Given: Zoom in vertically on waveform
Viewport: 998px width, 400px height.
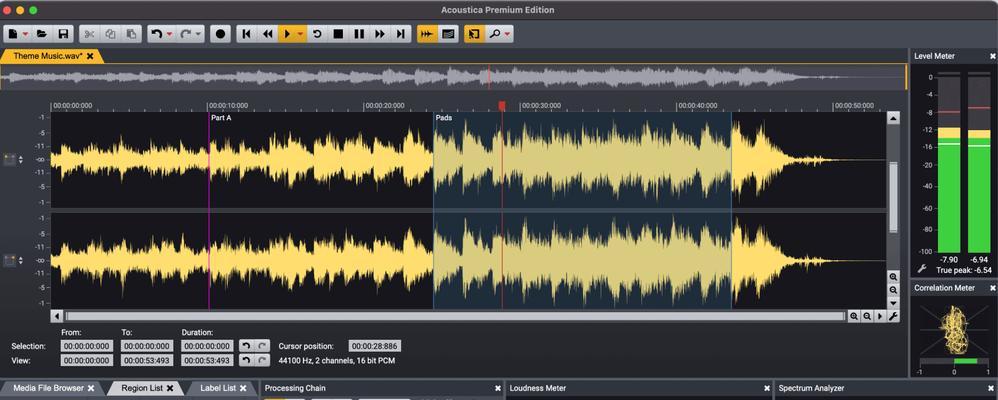Looking at the screenshot, I should (x=893, y=277).
